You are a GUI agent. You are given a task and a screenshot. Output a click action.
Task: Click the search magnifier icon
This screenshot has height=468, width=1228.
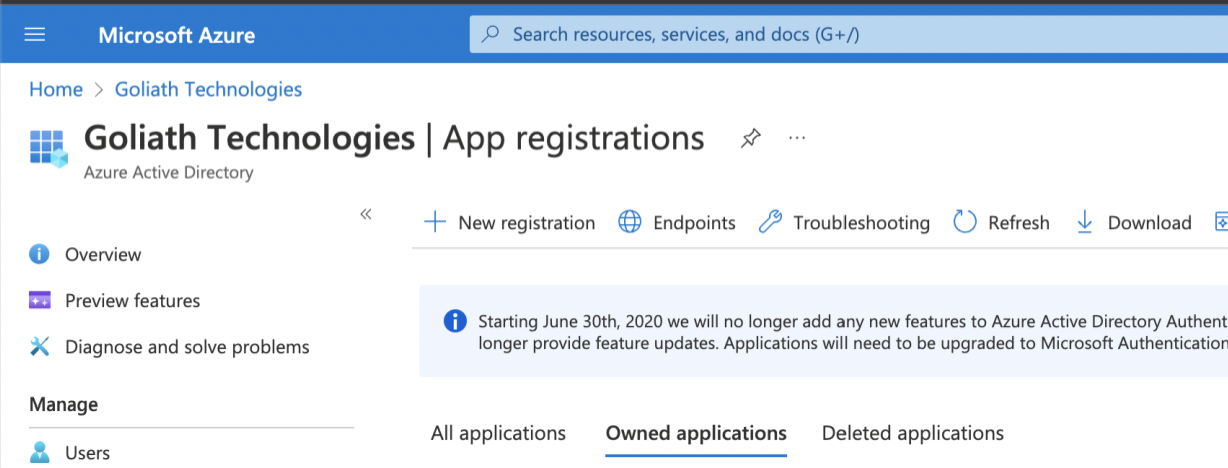(491, 34)
